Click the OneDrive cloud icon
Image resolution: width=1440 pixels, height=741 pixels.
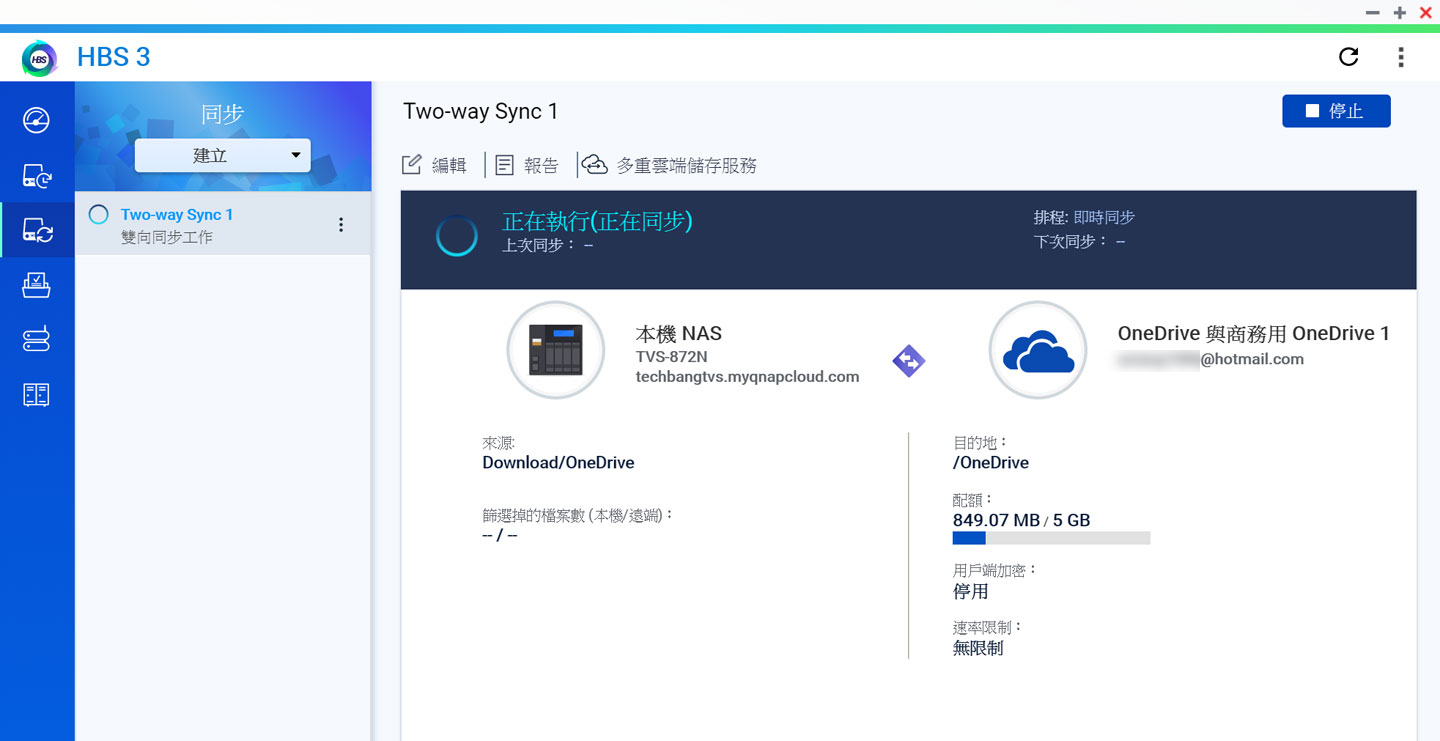1037,351
